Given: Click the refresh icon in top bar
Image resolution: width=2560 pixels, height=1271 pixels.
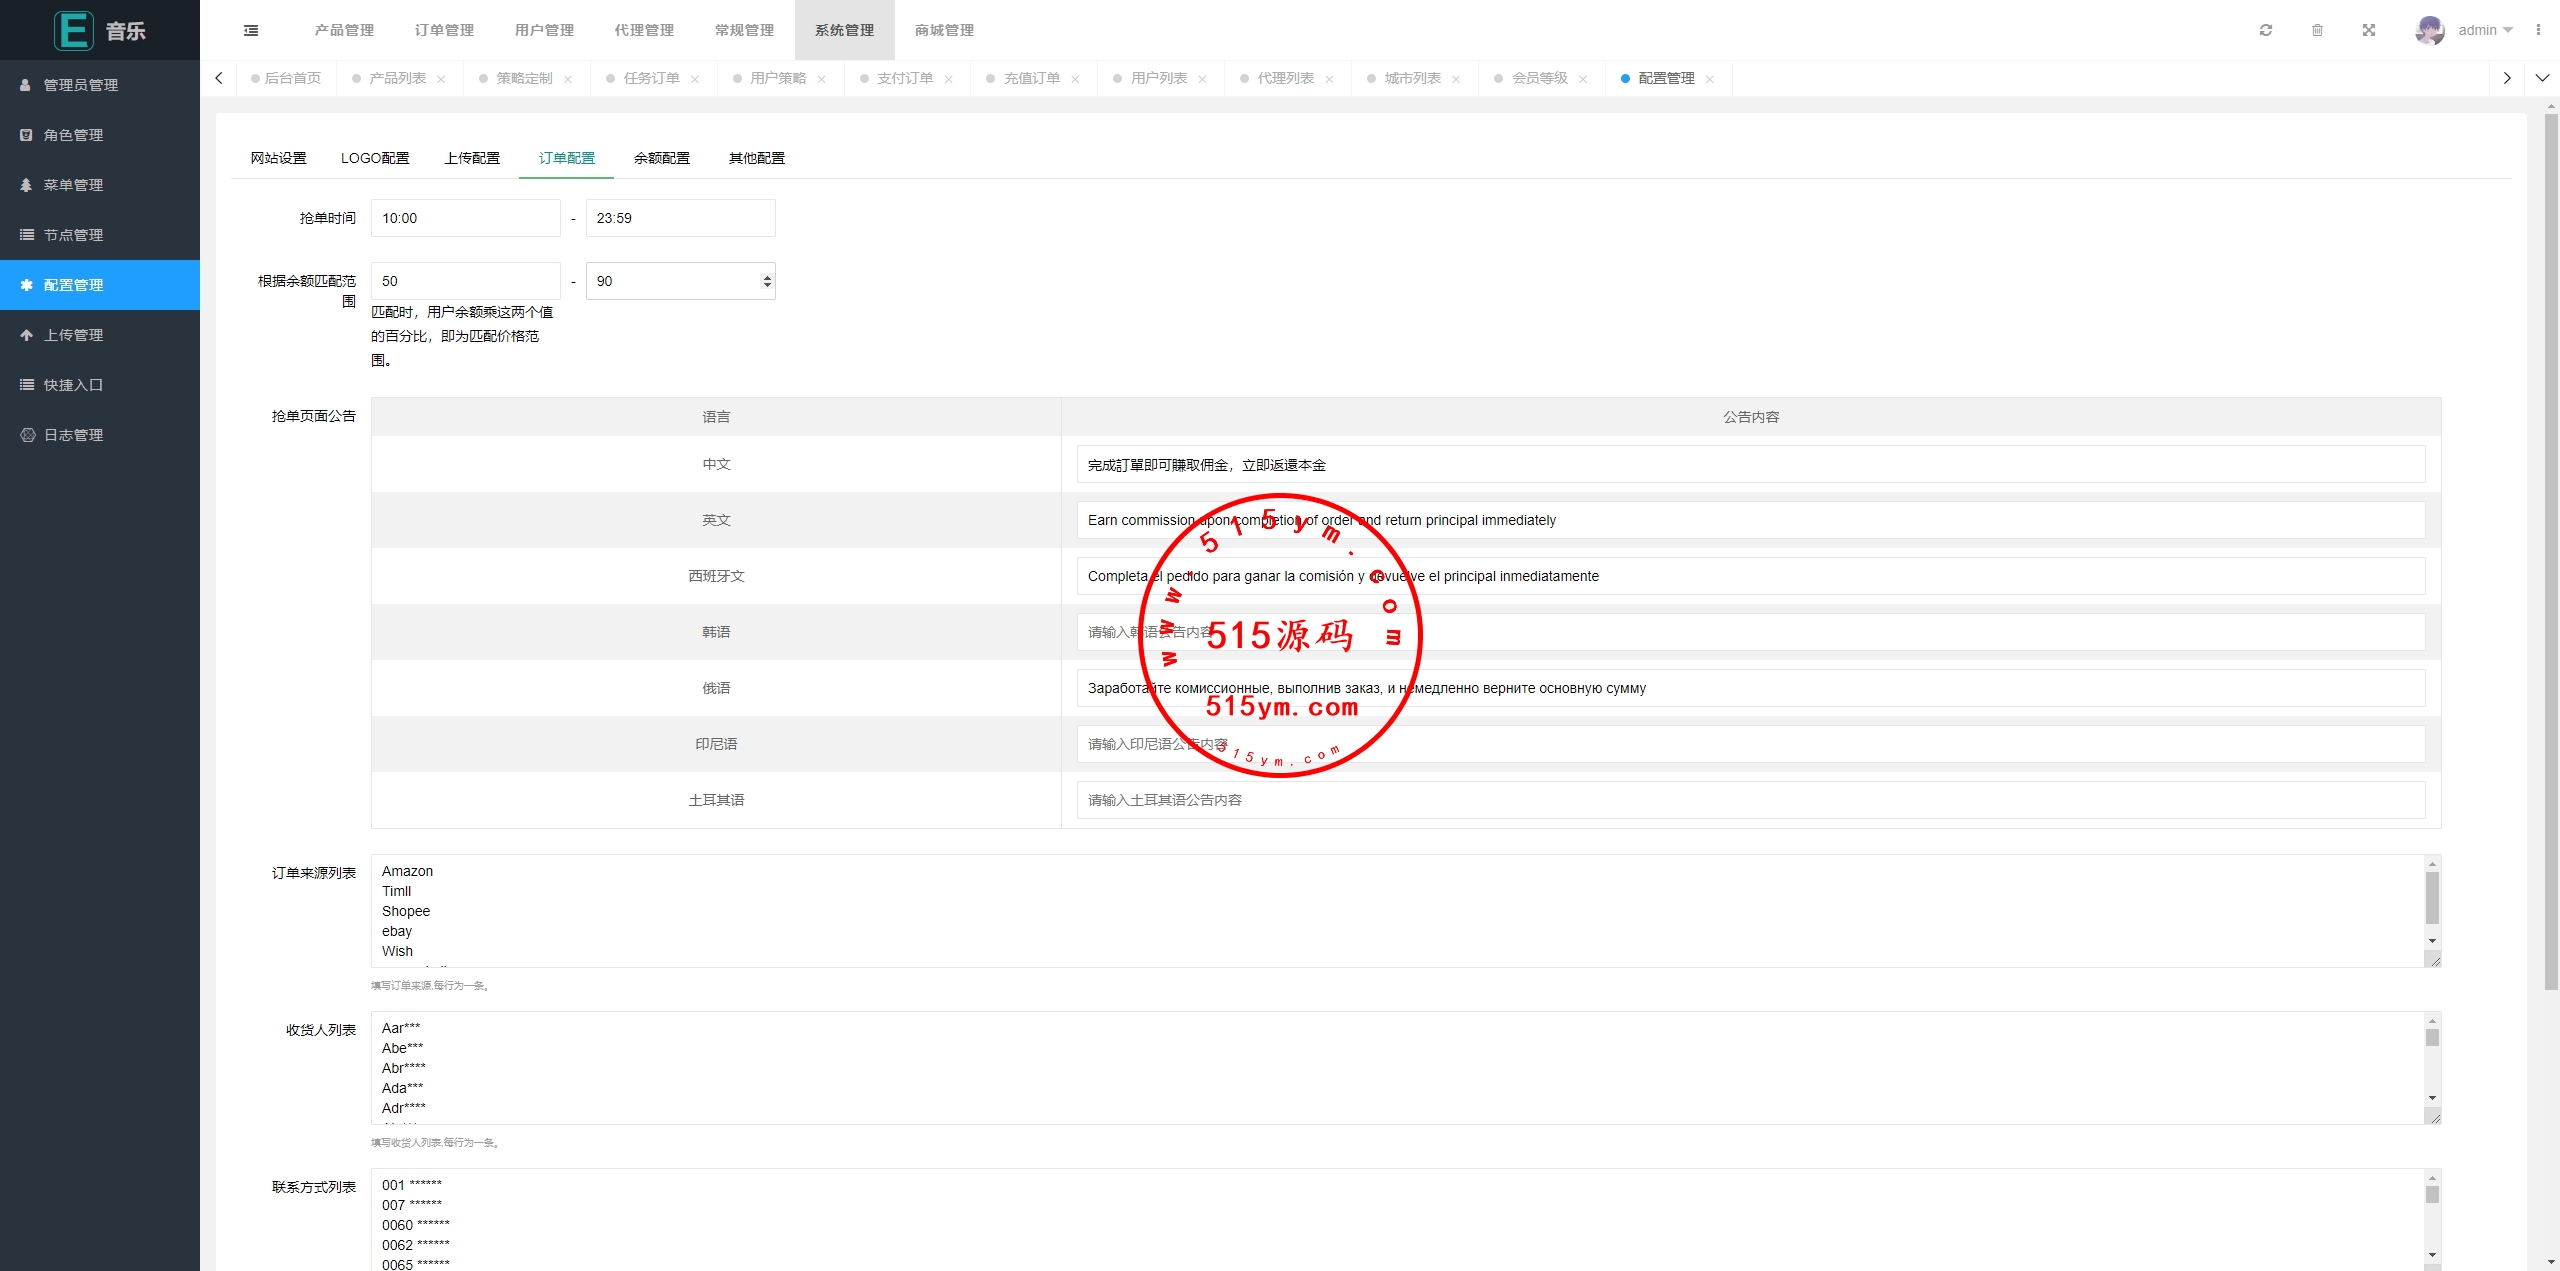Looking at the screenshot, I should click(2265, 30).
